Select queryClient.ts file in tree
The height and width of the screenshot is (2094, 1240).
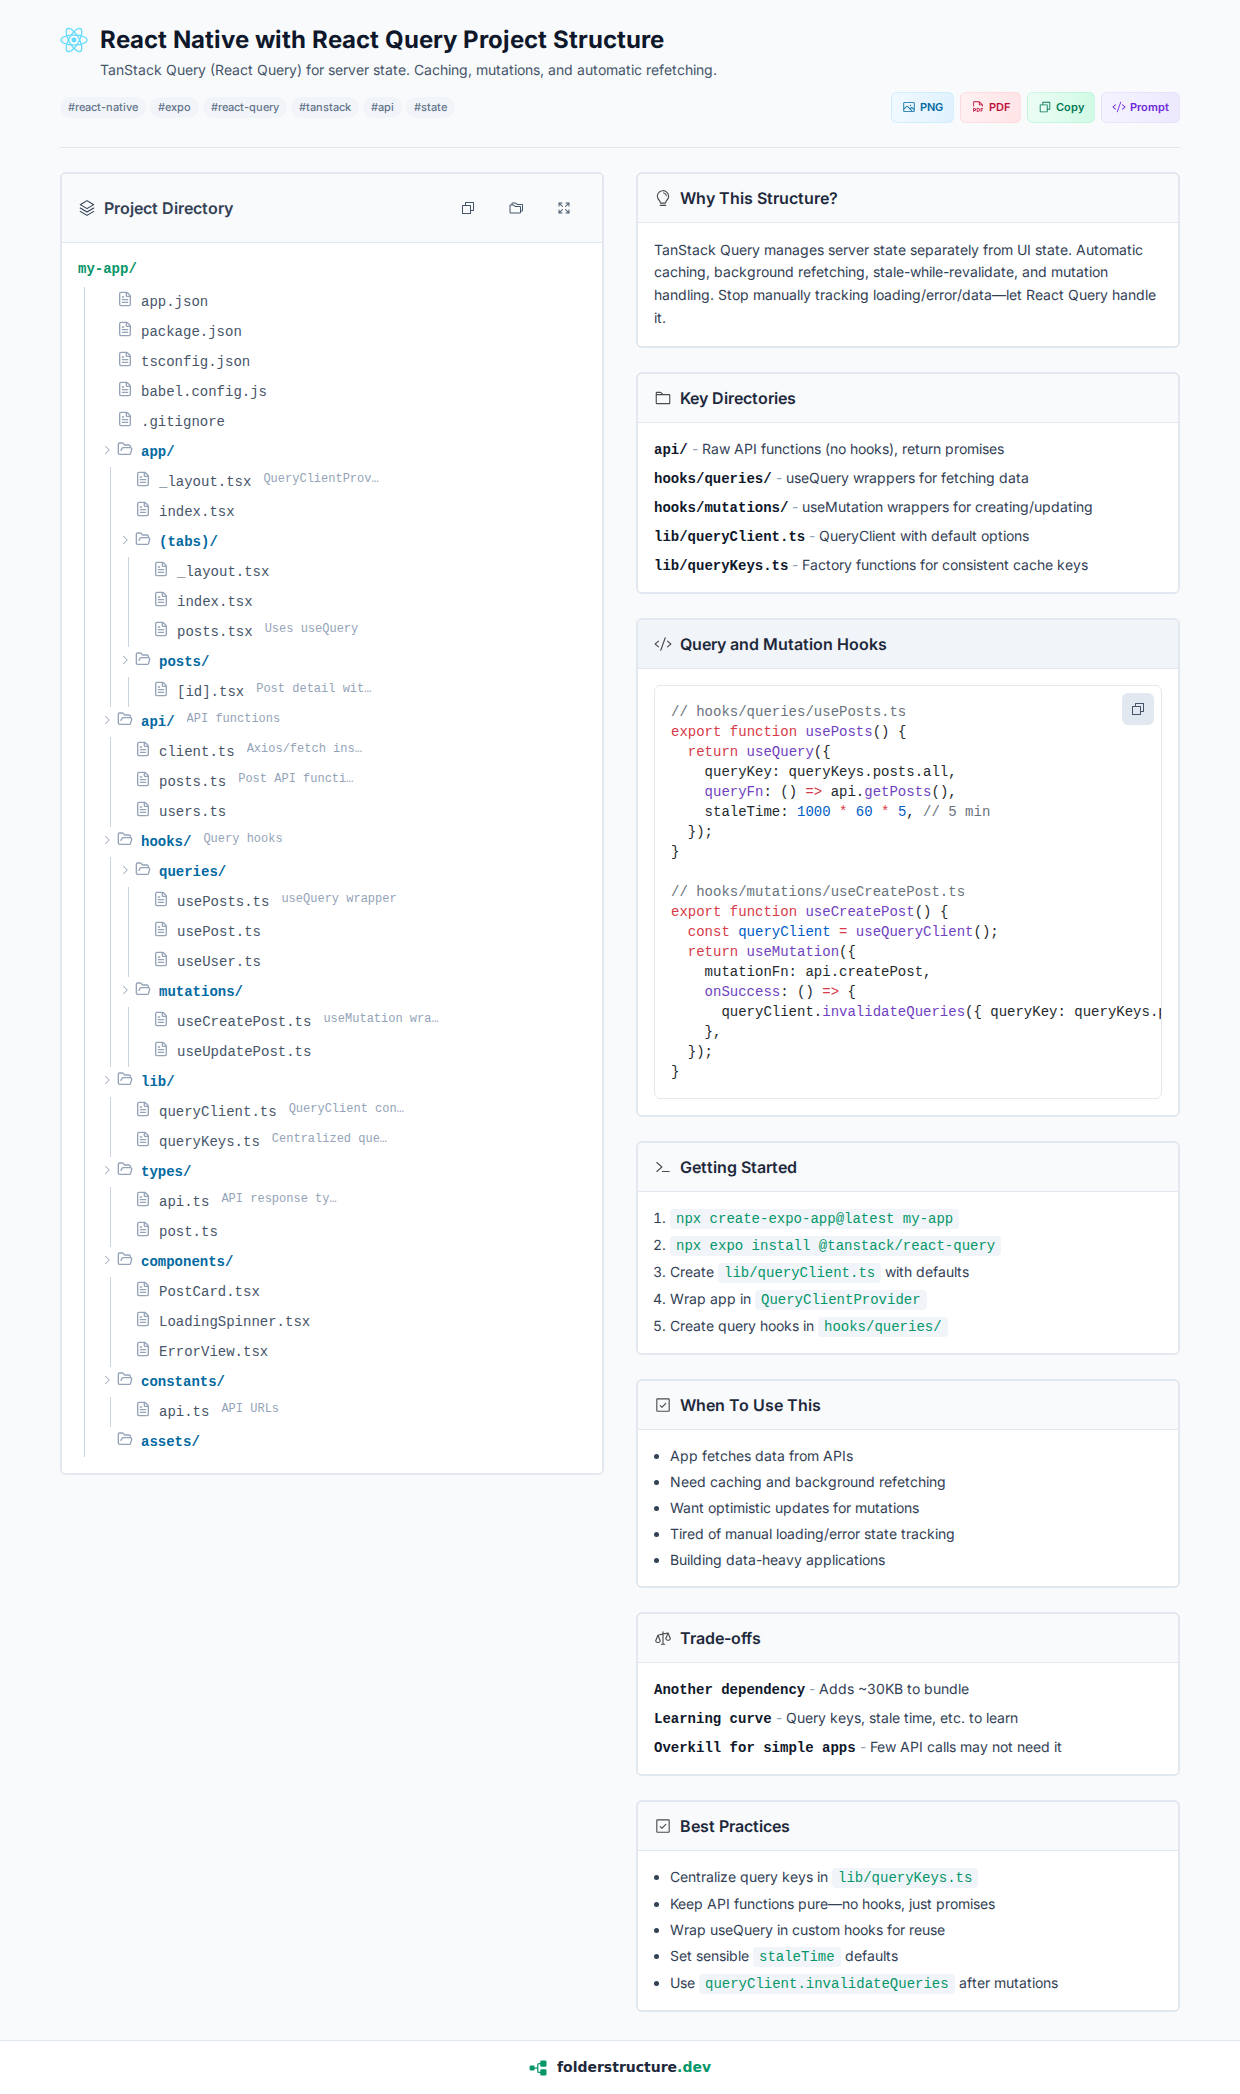coord(217,1111)
